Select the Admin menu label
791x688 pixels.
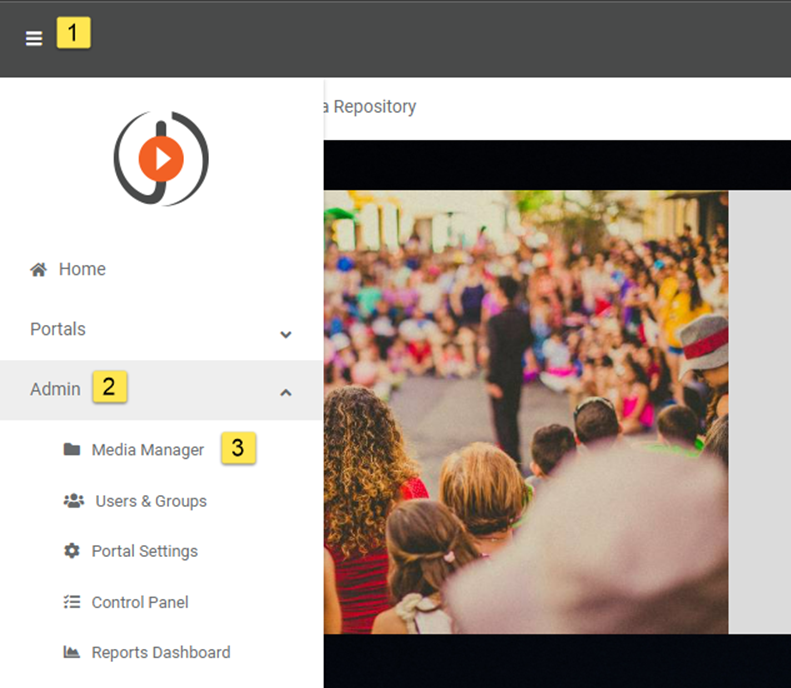point(55,389)
